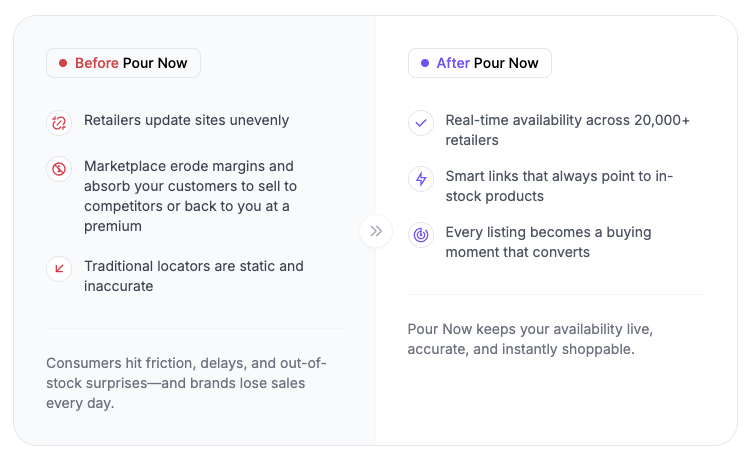
Task: Click the purple checkmark icon
Action: [x=421, y=123]
